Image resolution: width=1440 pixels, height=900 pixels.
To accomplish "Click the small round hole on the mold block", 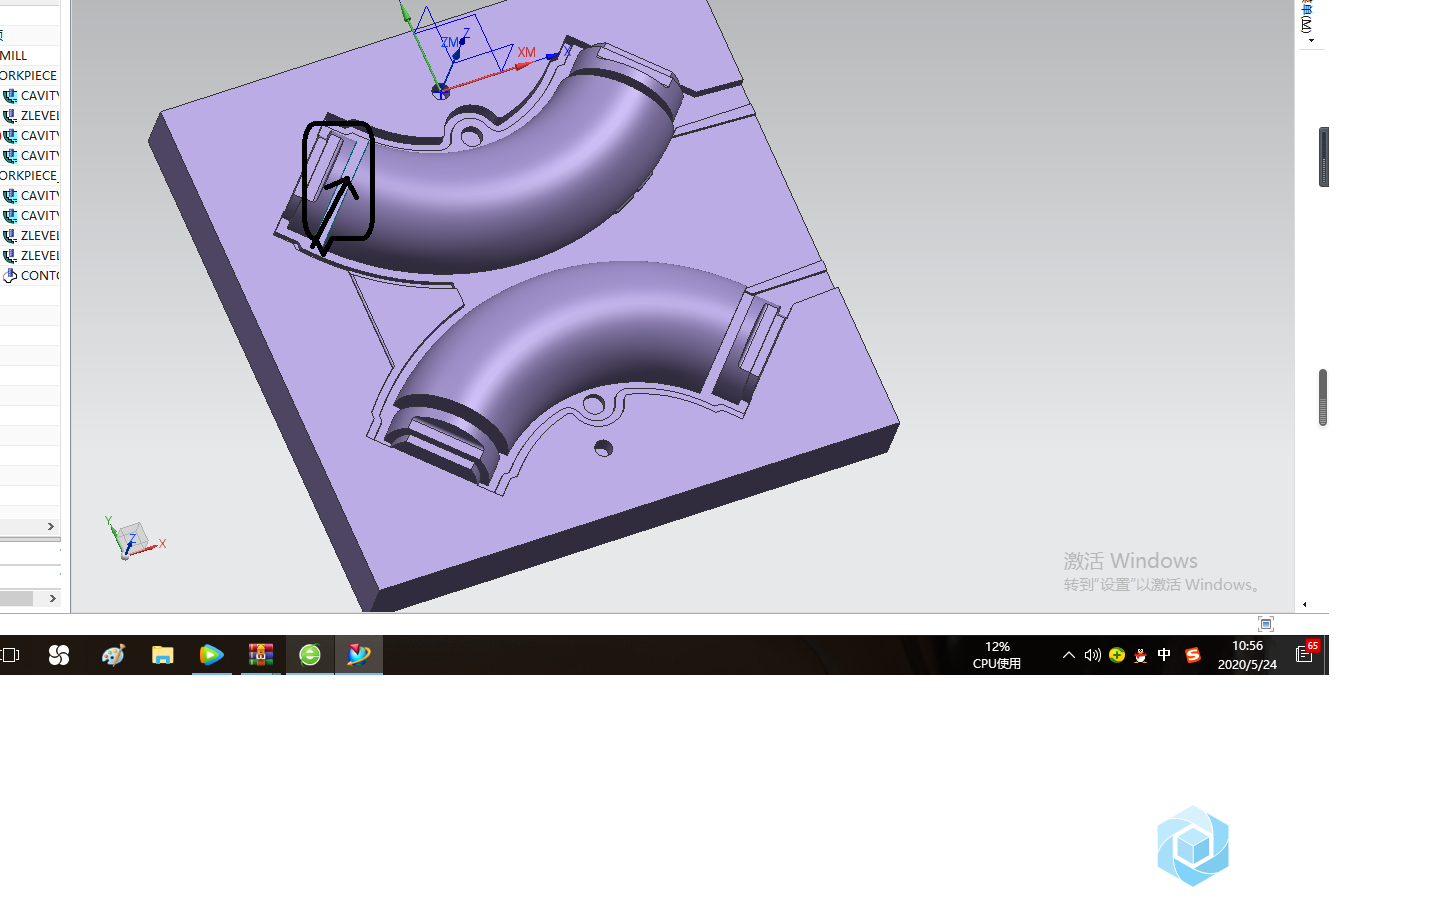I will [603, 448].
